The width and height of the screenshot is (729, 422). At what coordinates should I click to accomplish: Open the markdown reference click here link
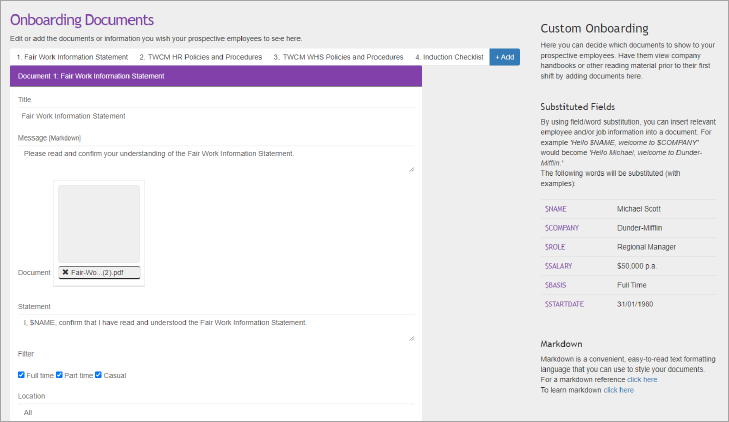(x=642, y=379)
